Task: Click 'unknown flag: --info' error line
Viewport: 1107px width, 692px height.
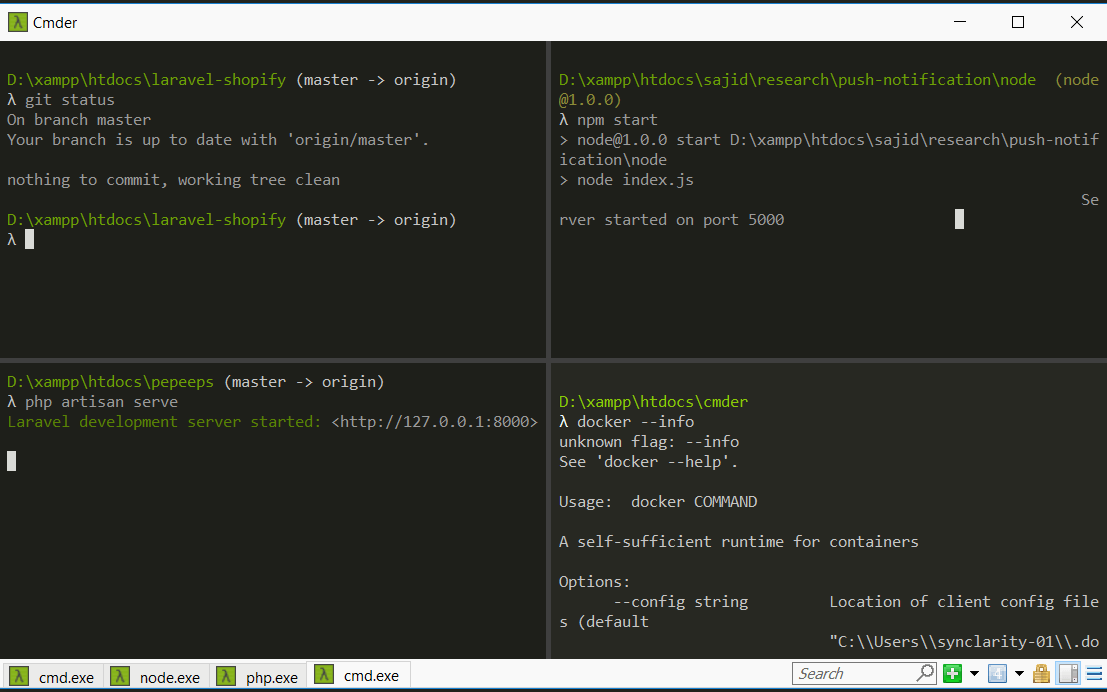Action: pos(649,442)
